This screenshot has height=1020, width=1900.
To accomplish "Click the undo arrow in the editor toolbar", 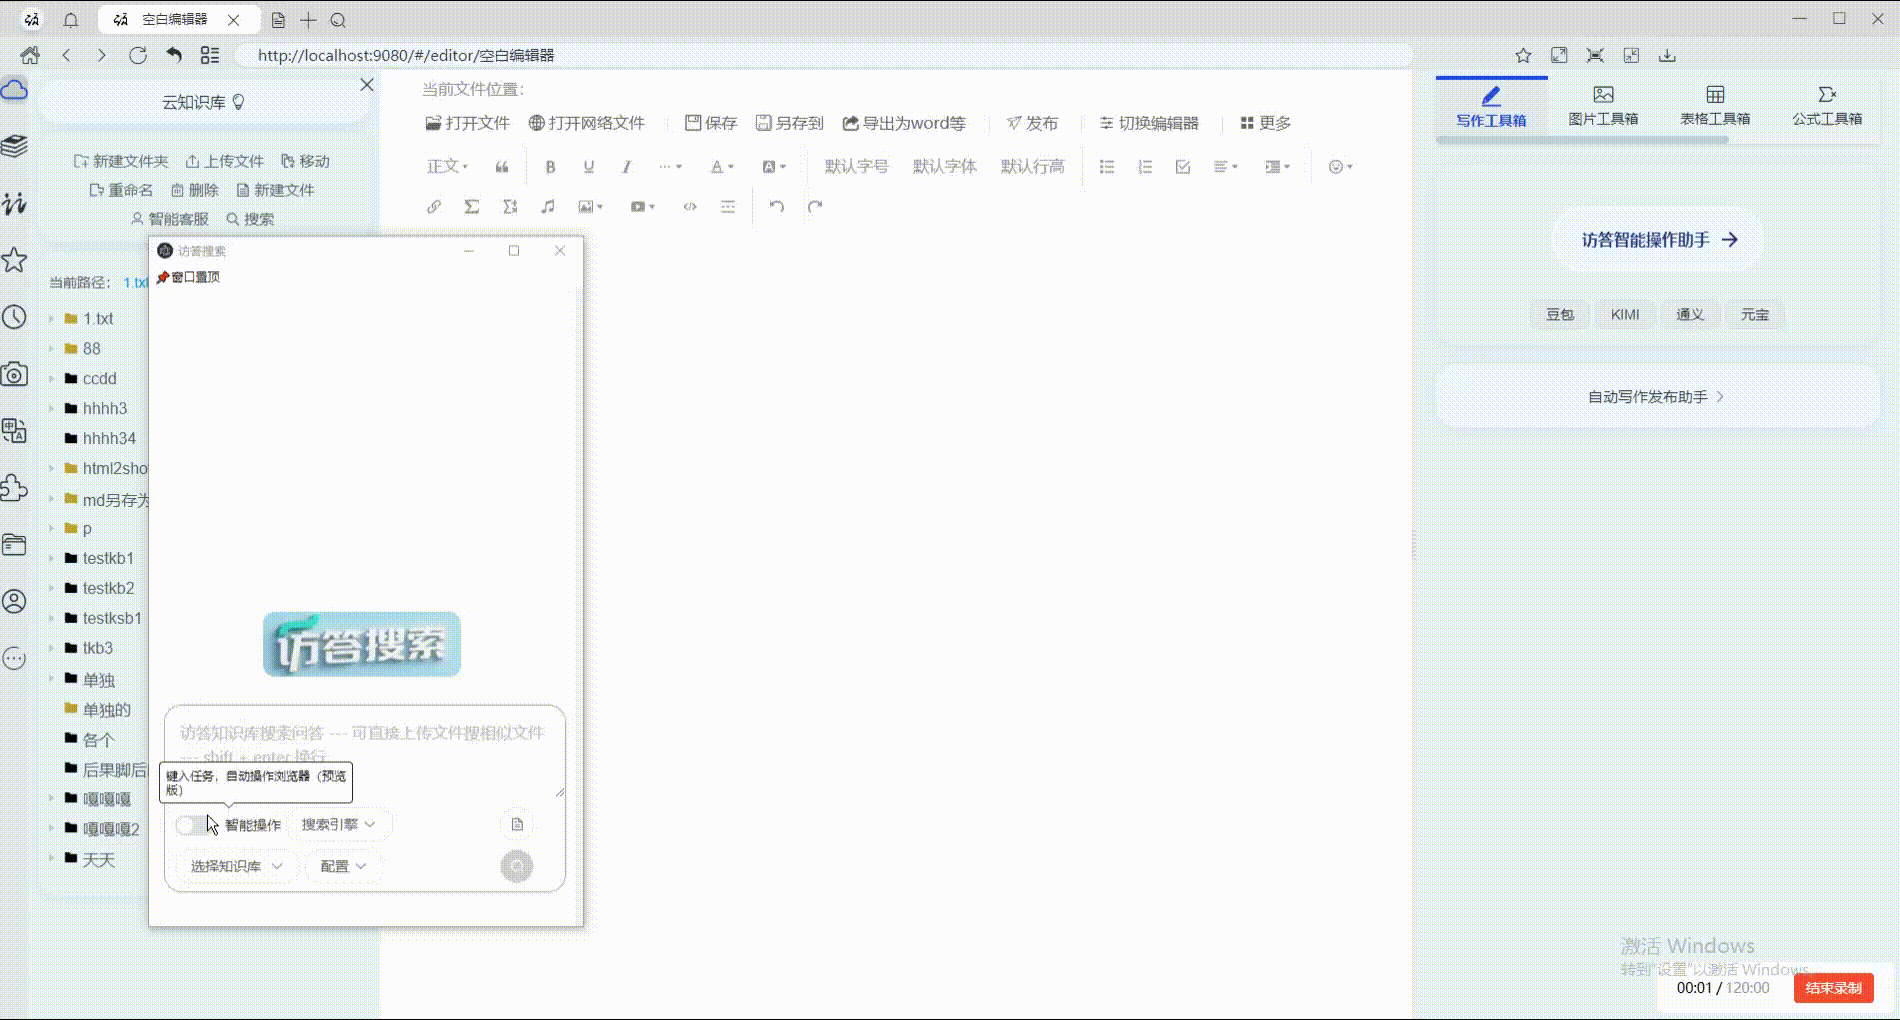I will click(x=776, y=207).
